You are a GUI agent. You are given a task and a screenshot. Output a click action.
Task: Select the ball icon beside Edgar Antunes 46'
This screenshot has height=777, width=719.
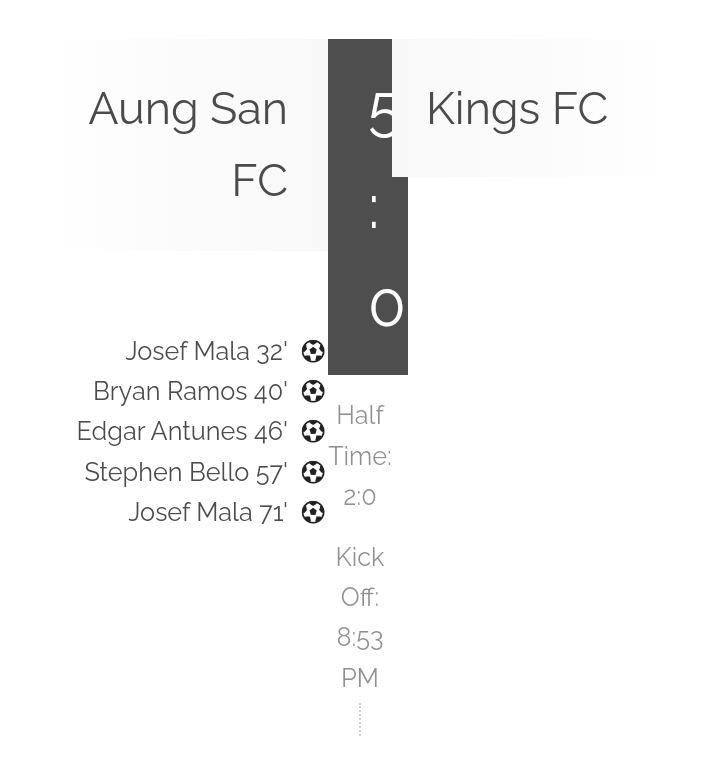pos(313,431)
